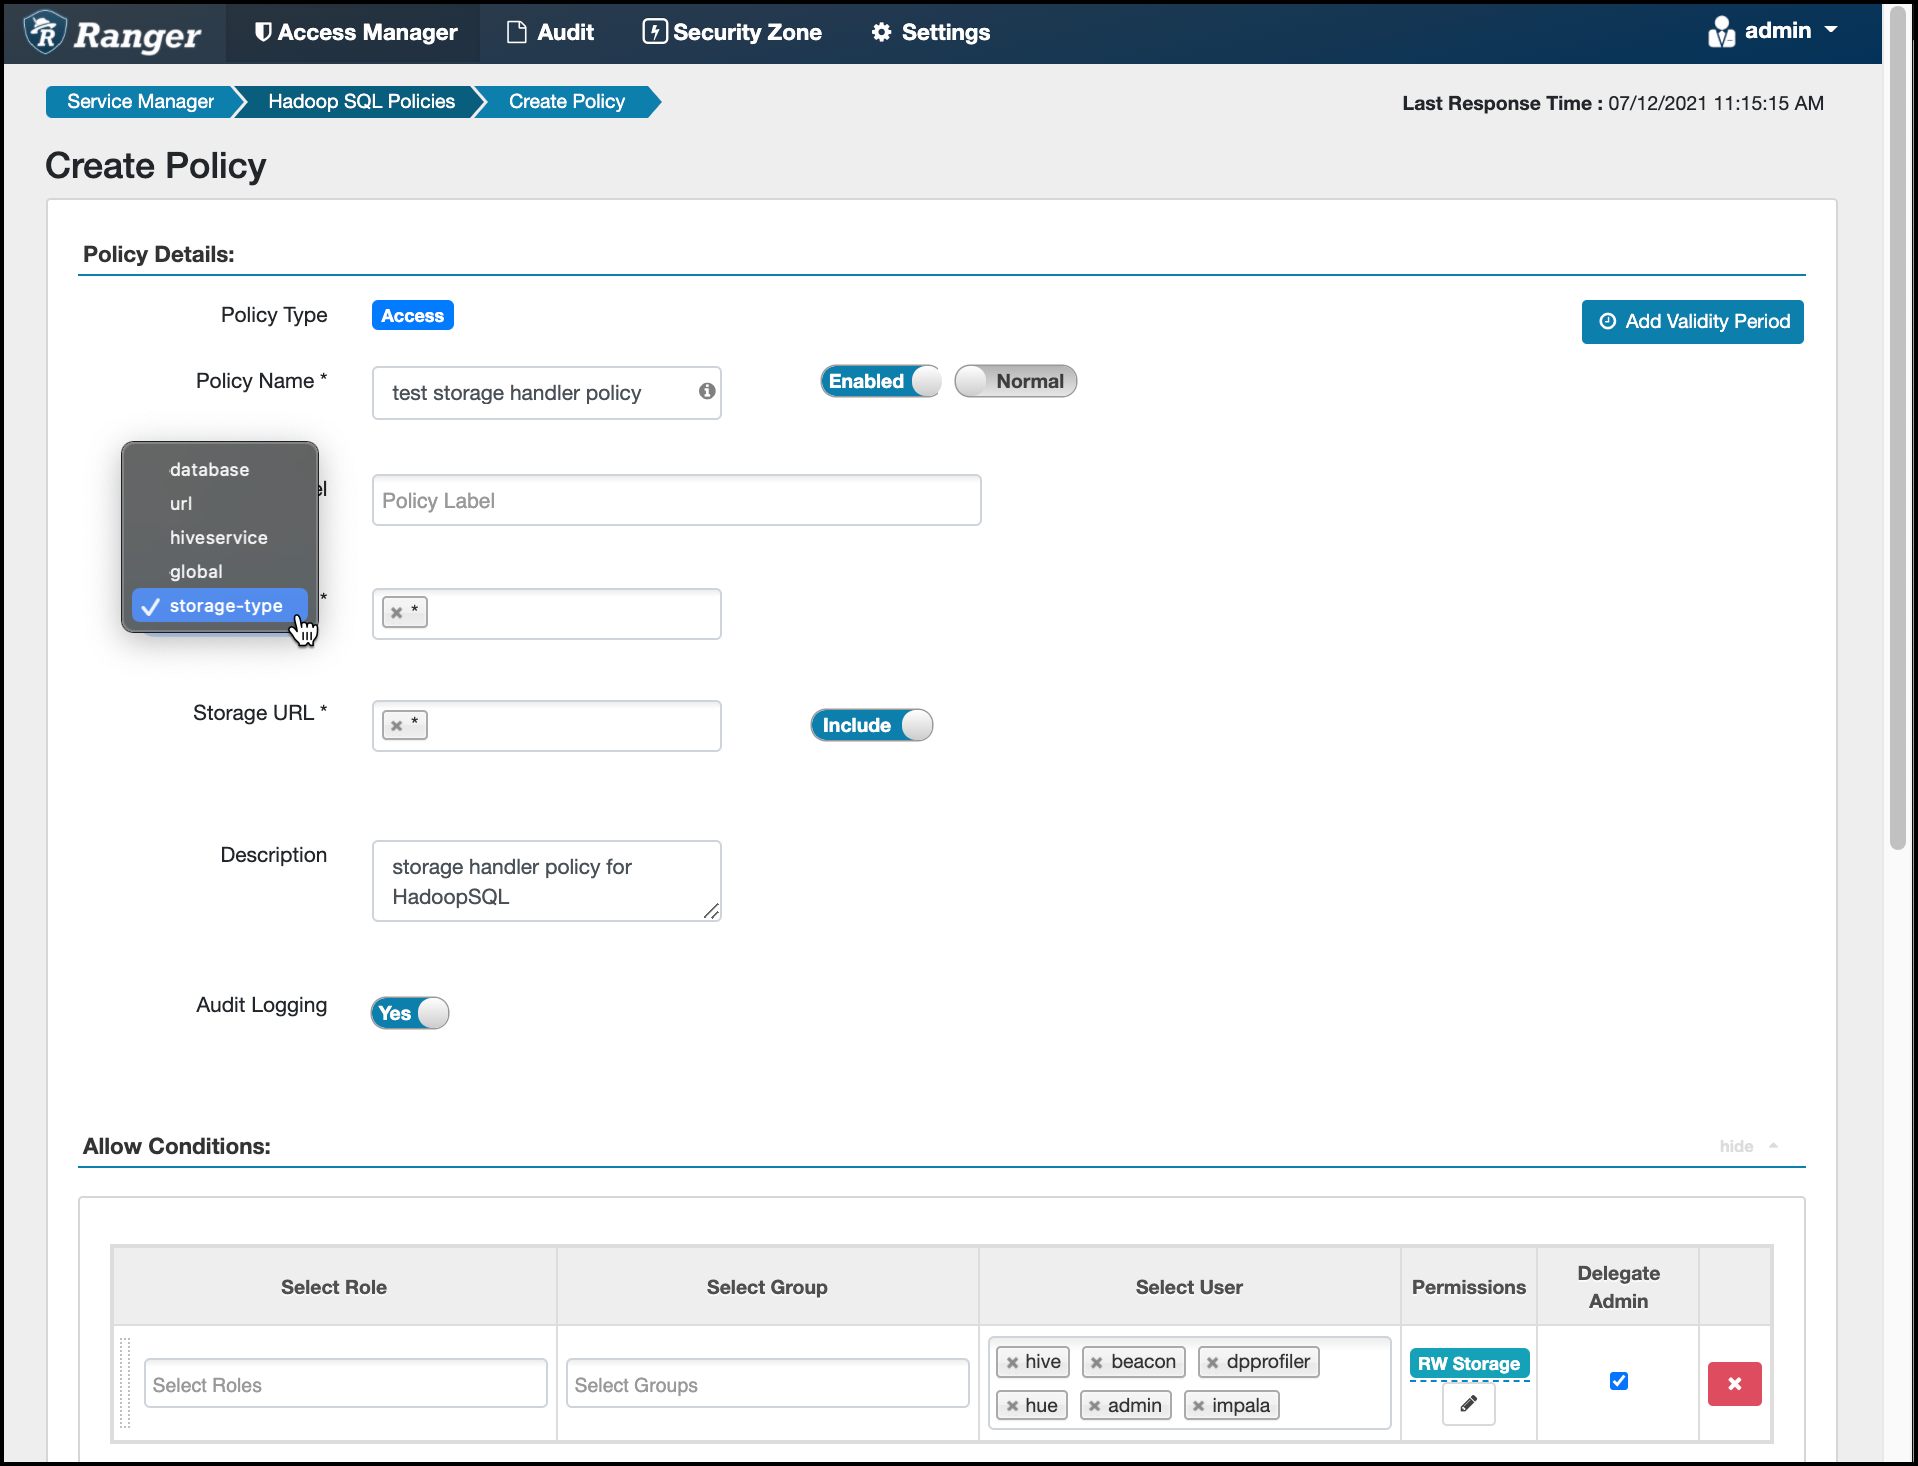The width and height of the screenshot is (1918, 1466).
Task: Click the Policy Label input field
Action: pyautogui.click(x=676, y=500)
